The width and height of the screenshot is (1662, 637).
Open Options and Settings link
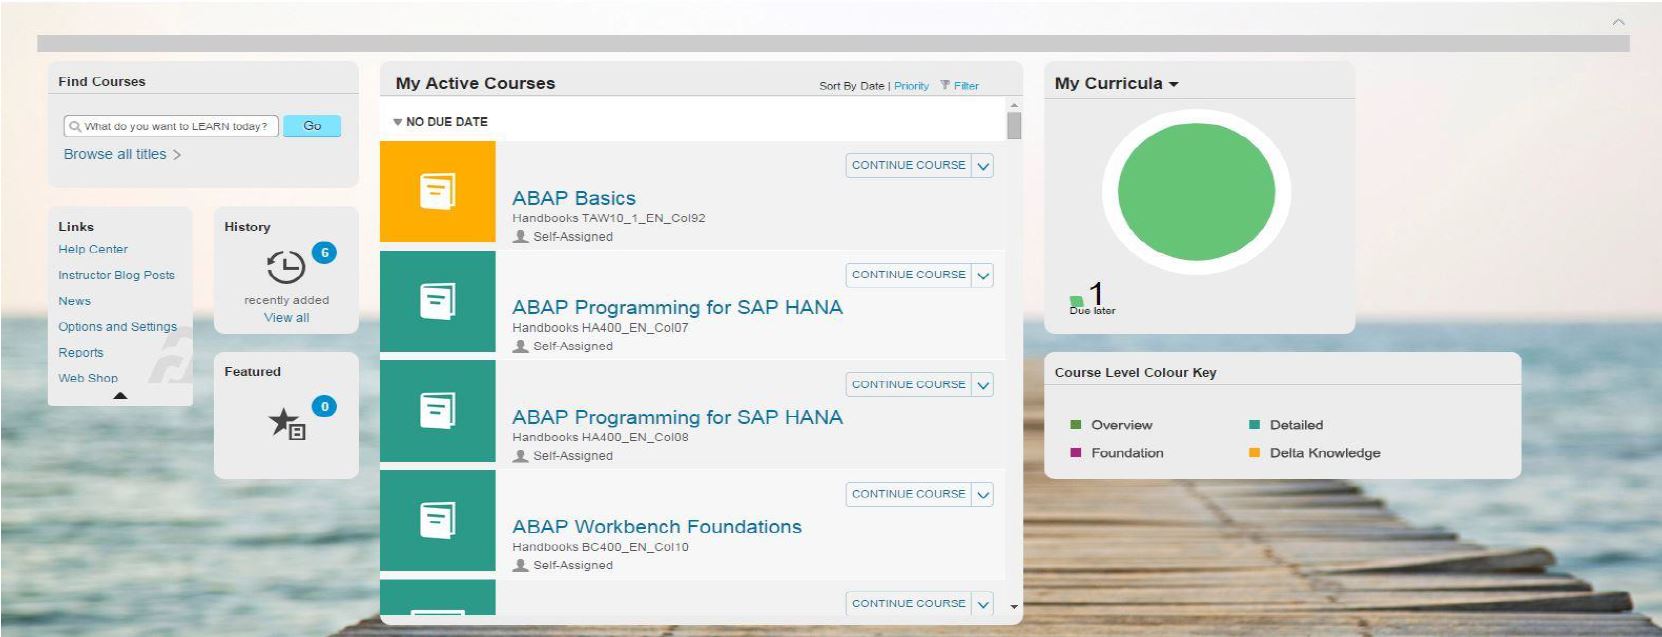tap(117, 327)
